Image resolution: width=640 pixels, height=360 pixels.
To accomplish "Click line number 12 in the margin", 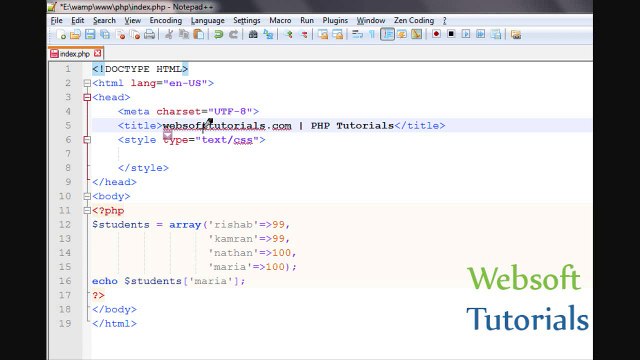I will coord(65,224).
